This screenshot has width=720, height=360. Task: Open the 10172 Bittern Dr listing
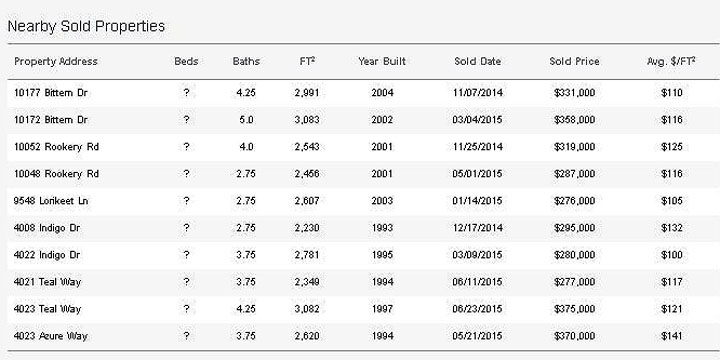pos(51,120)
